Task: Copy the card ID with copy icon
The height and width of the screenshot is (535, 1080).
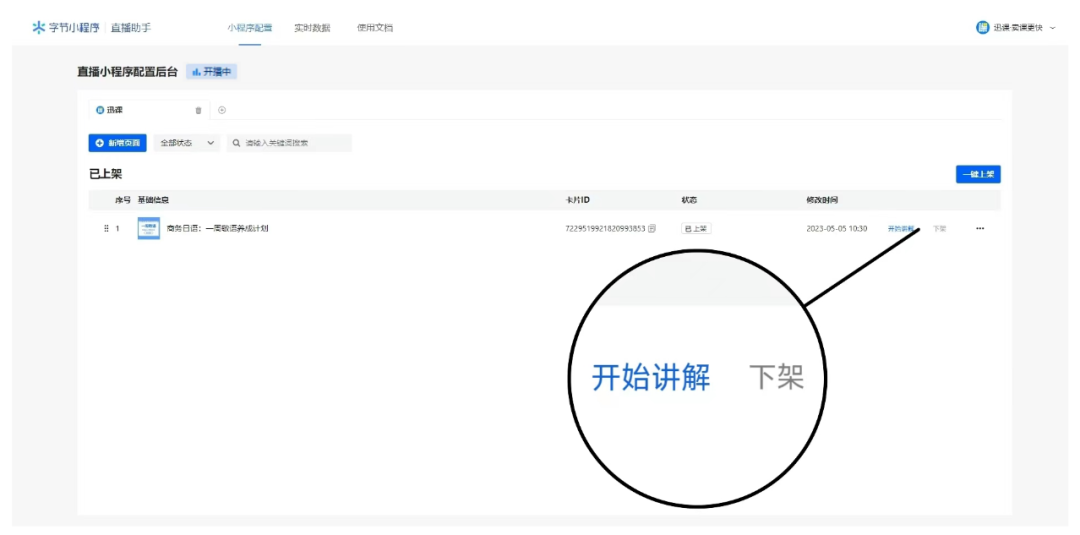Action: (x=652, y=229)
